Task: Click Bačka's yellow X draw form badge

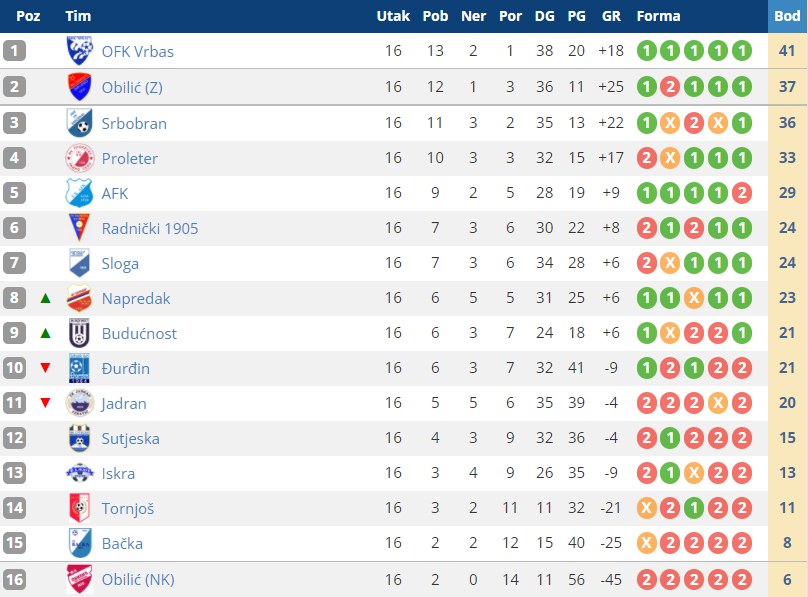Action: (x=647, y=543)
